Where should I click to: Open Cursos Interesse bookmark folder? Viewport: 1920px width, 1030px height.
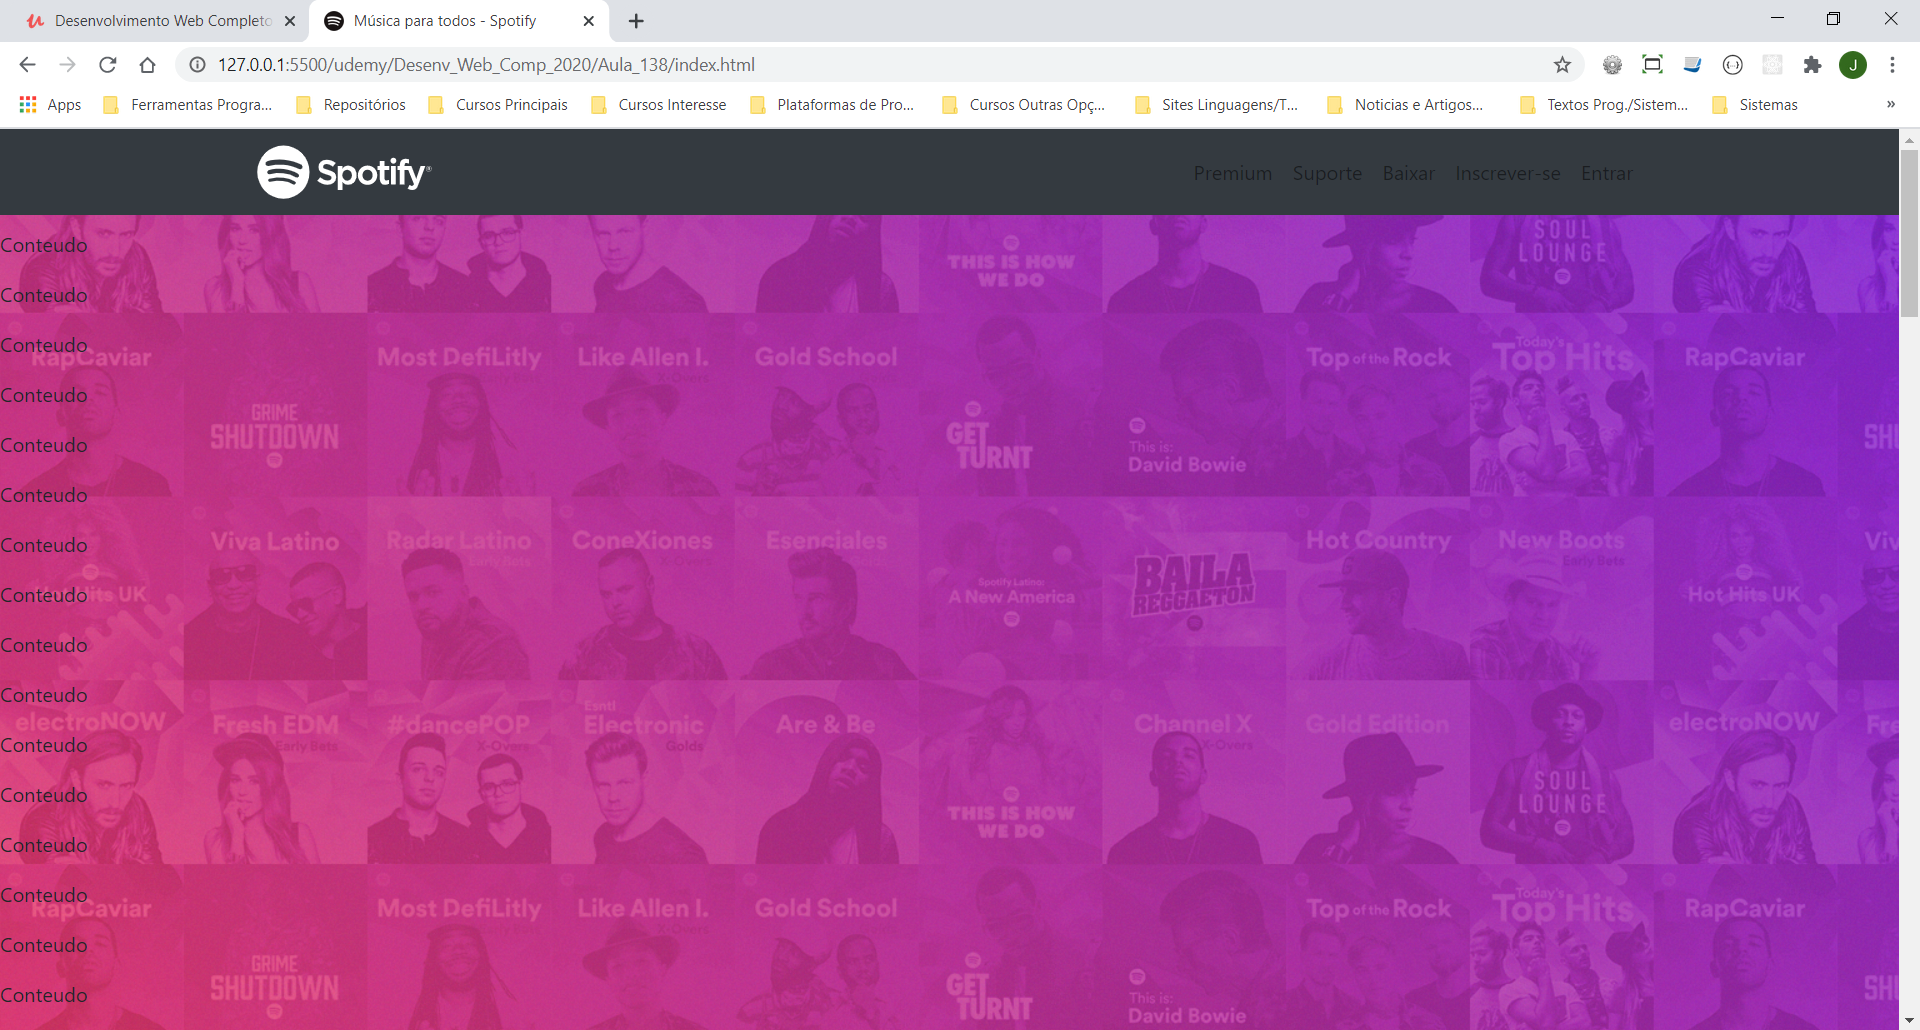coord(659,105)
